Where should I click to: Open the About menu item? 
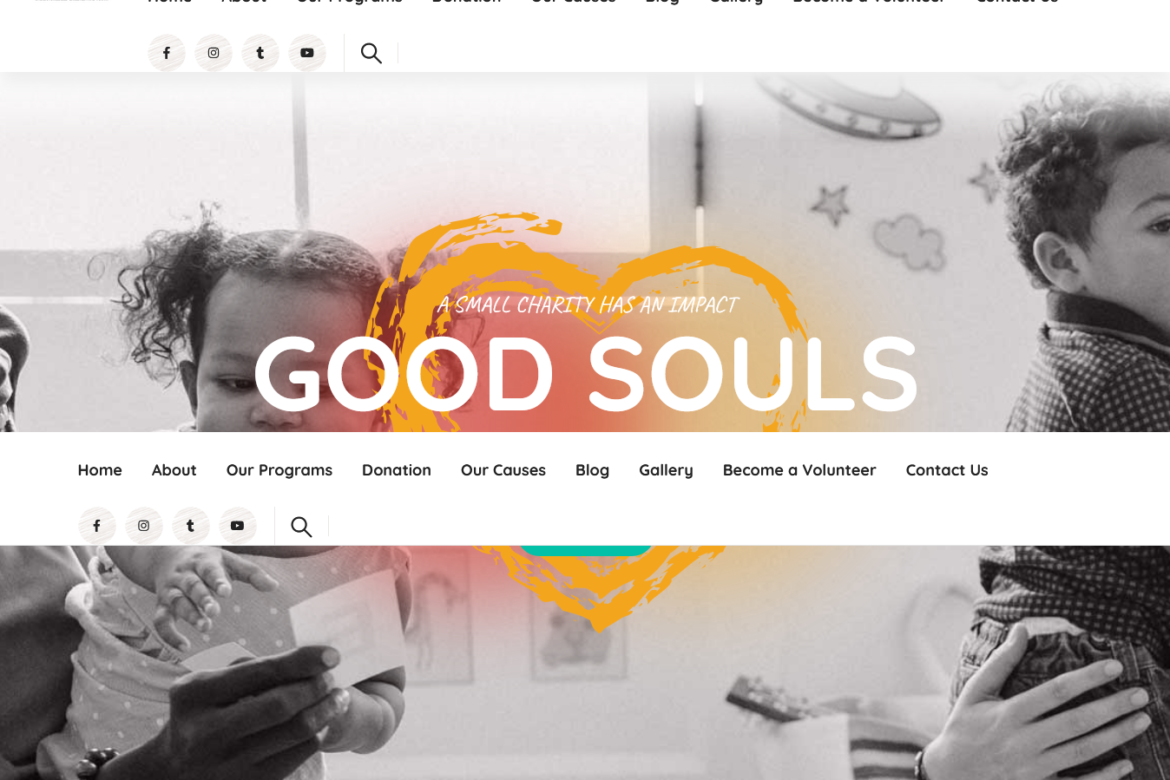(x=174, y=470)
